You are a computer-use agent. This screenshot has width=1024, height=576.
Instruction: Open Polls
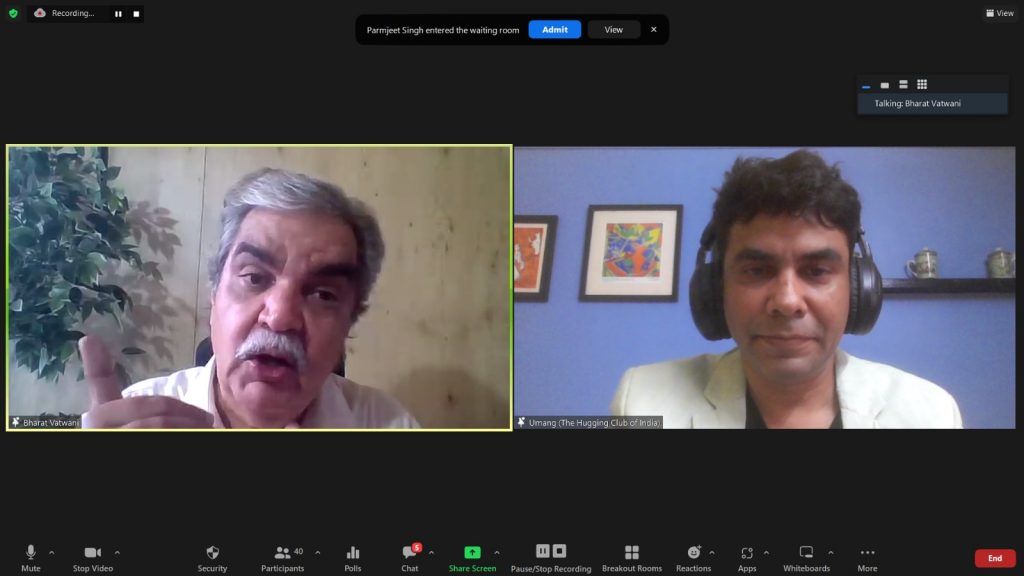[x=353, y=558]
